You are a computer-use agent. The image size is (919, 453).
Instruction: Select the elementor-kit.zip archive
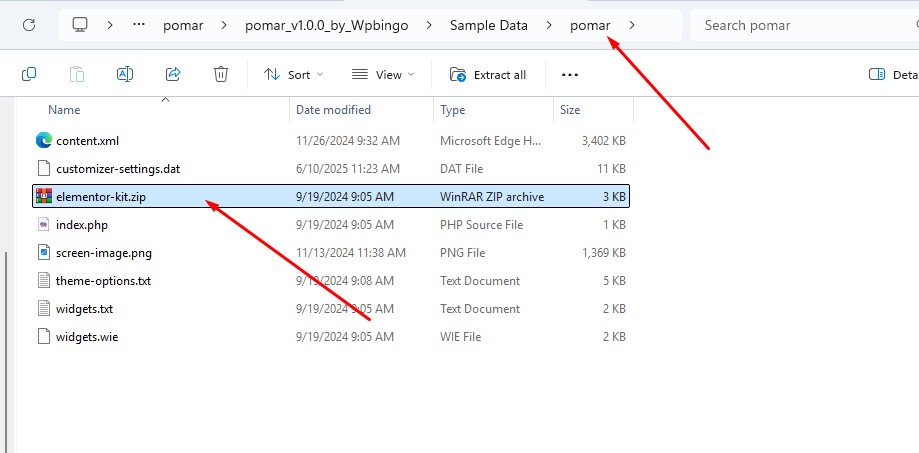point(332,196)
